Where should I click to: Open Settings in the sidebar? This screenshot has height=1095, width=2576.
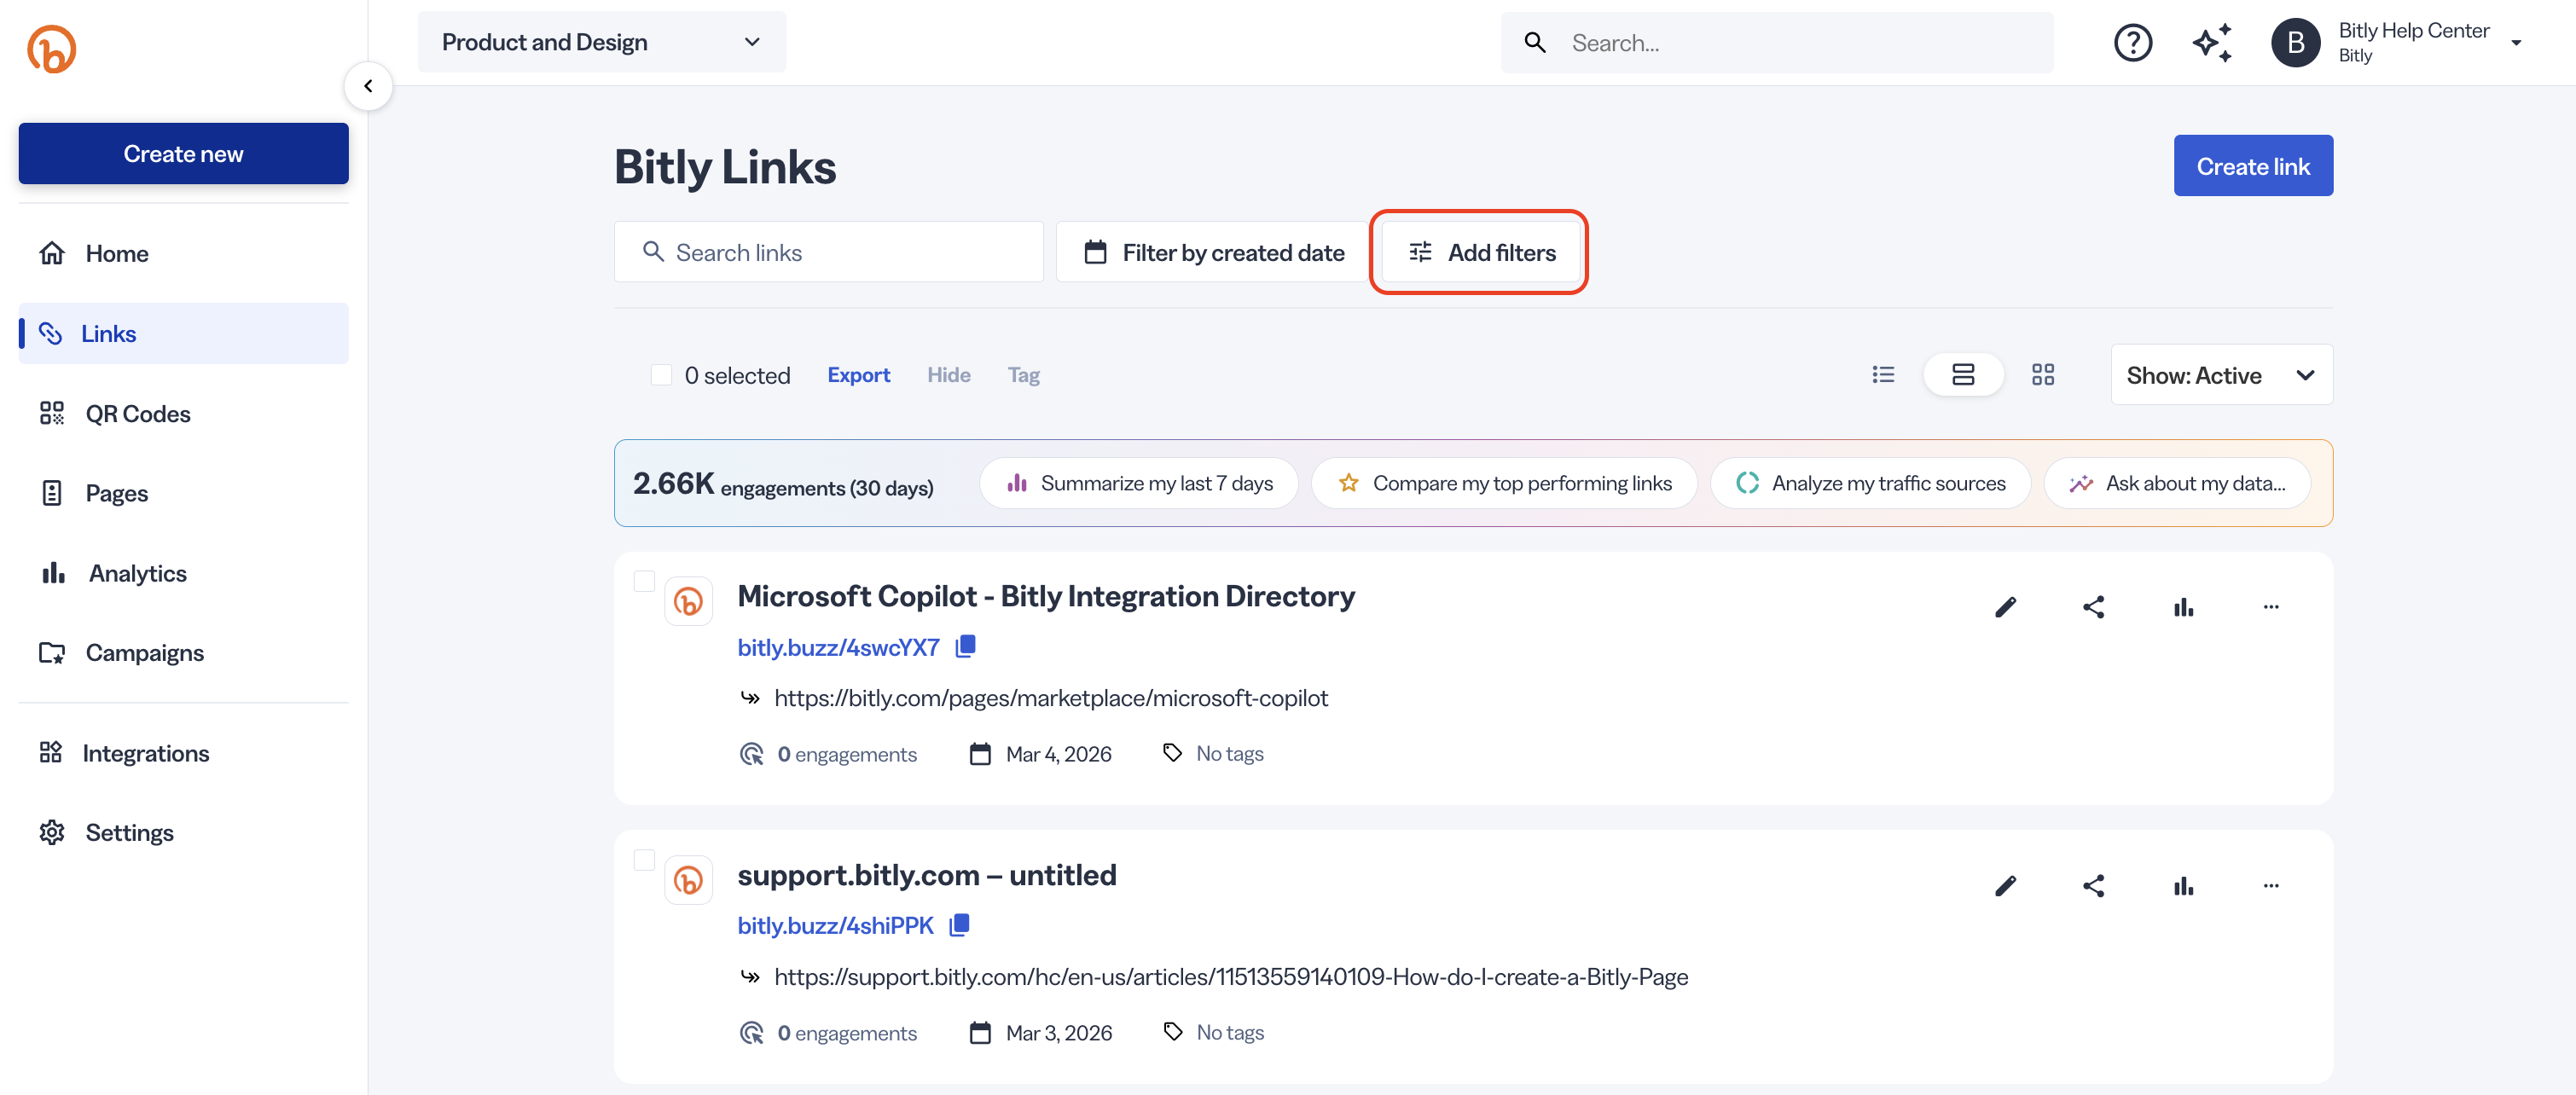coord(184,833)
